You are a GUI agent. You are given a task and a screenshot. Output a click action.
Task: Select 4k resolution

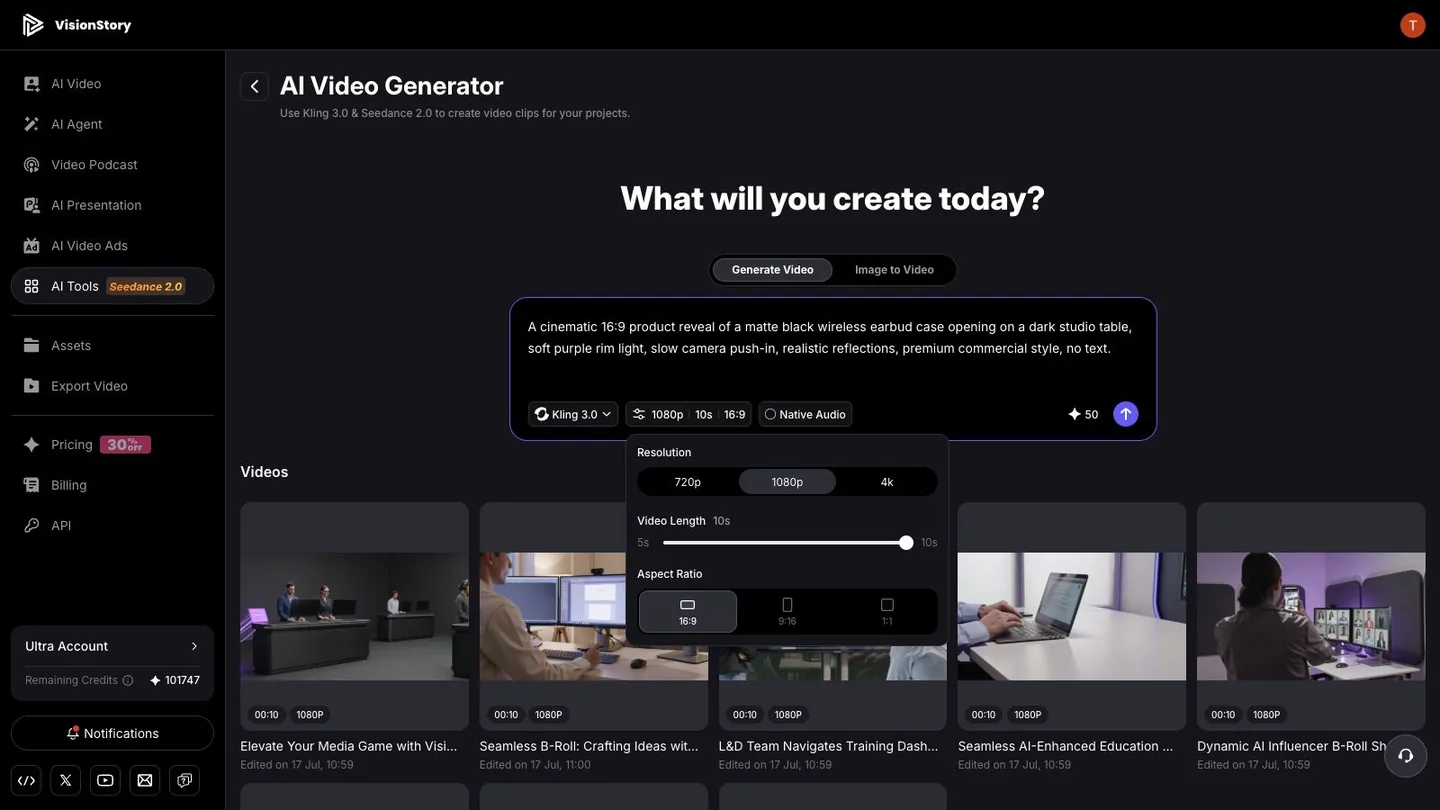[x=887, y=482]
